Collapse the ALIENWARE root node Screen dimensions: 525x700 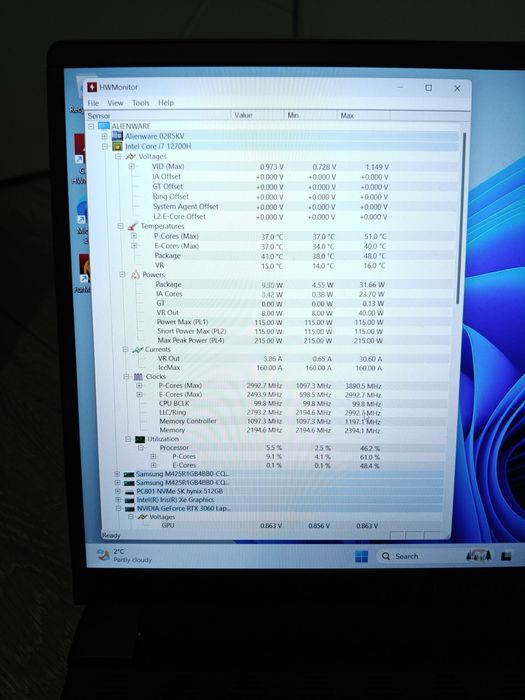click(91, 126)
